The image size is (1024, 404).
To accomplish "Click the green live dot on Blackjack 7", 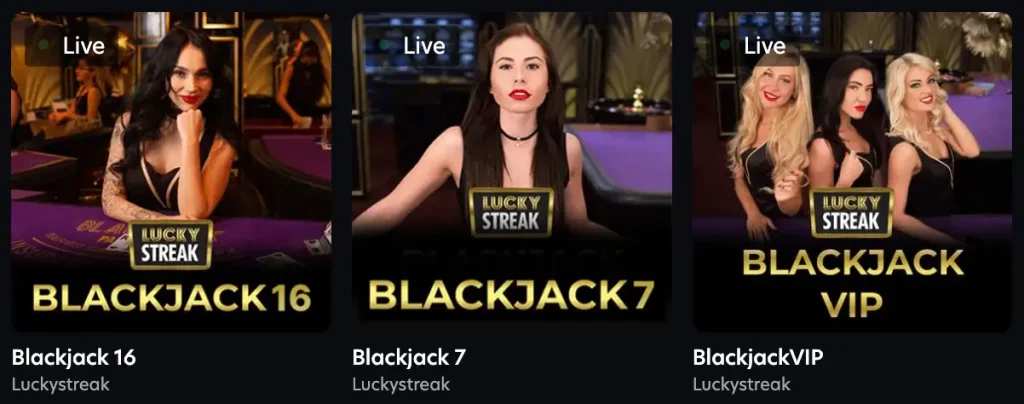I will point(385,46).
